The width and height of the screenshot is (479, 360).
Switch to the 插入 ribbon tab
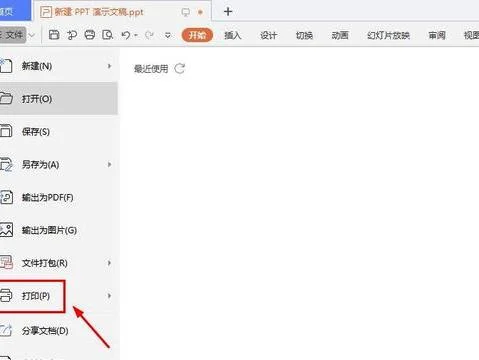(233, 35)
